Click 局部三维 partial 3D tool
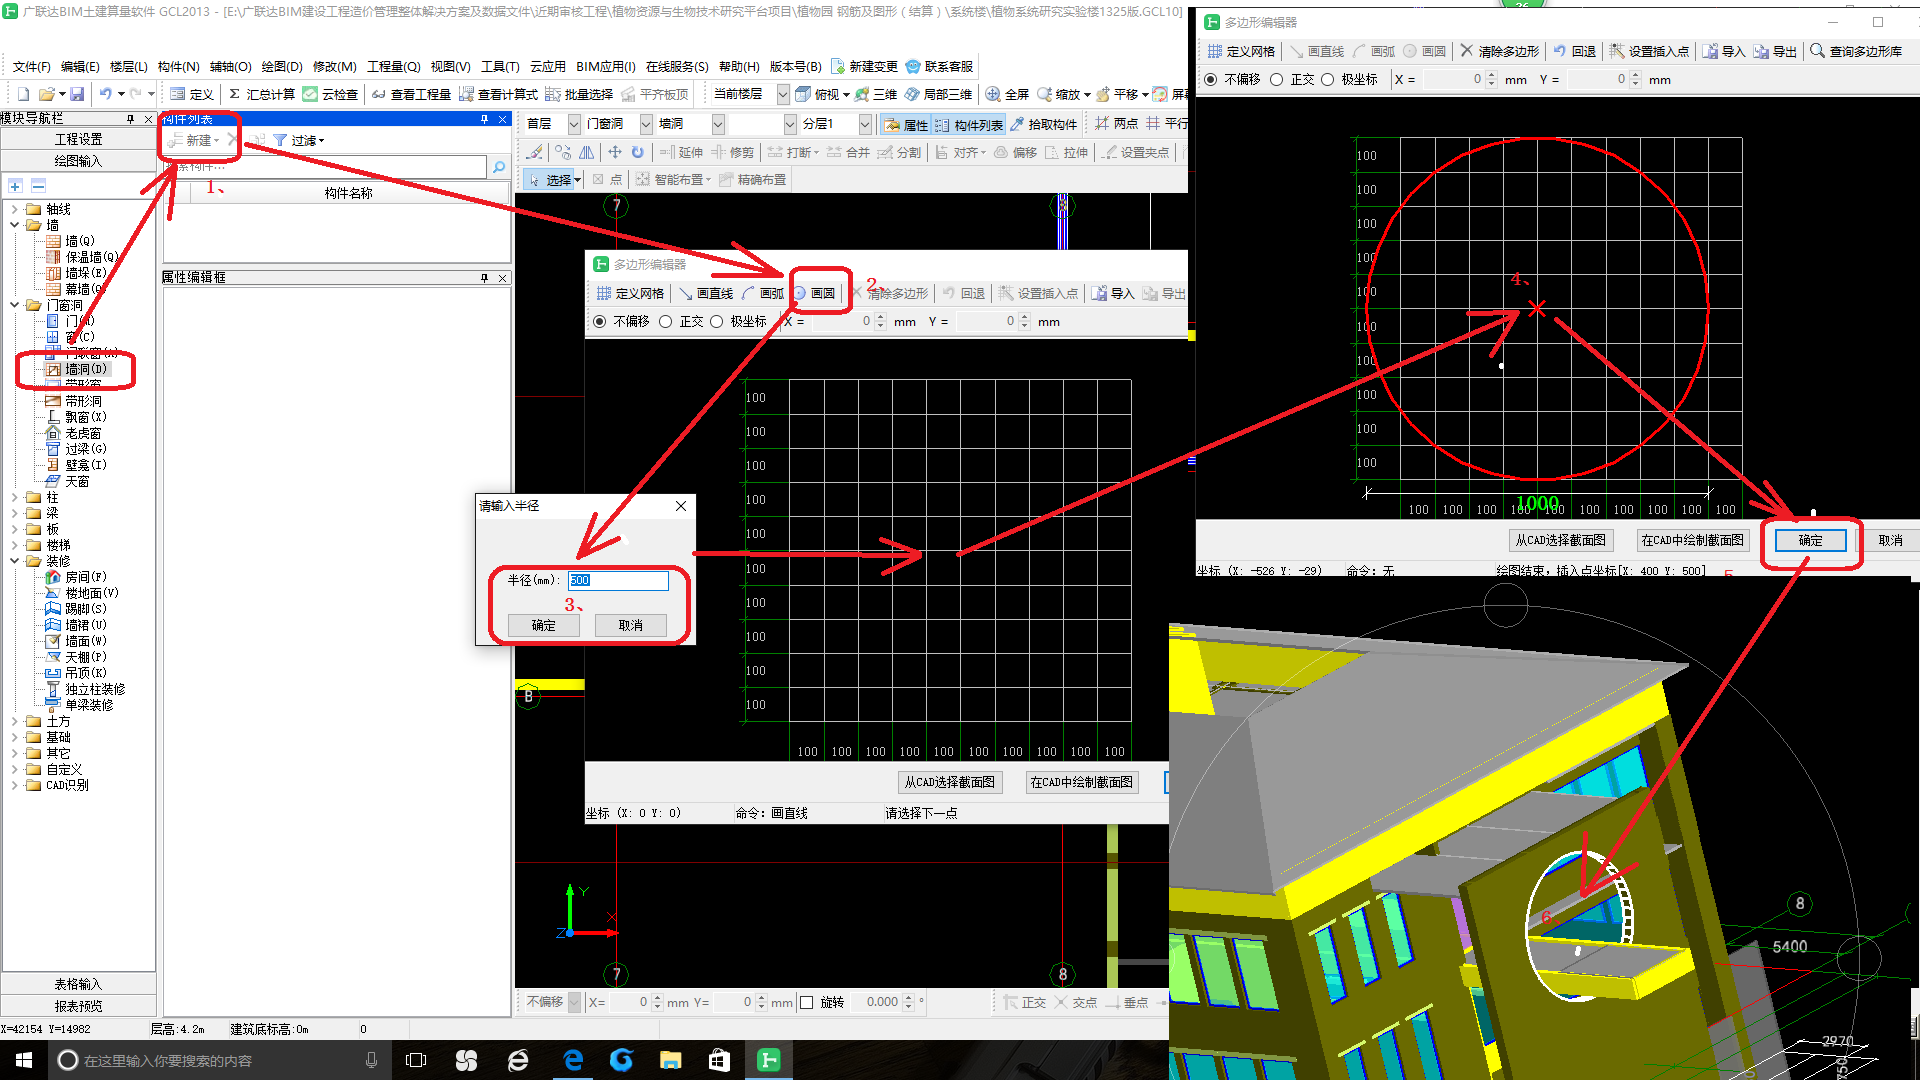1920x1080 pixels. [939, 94]
